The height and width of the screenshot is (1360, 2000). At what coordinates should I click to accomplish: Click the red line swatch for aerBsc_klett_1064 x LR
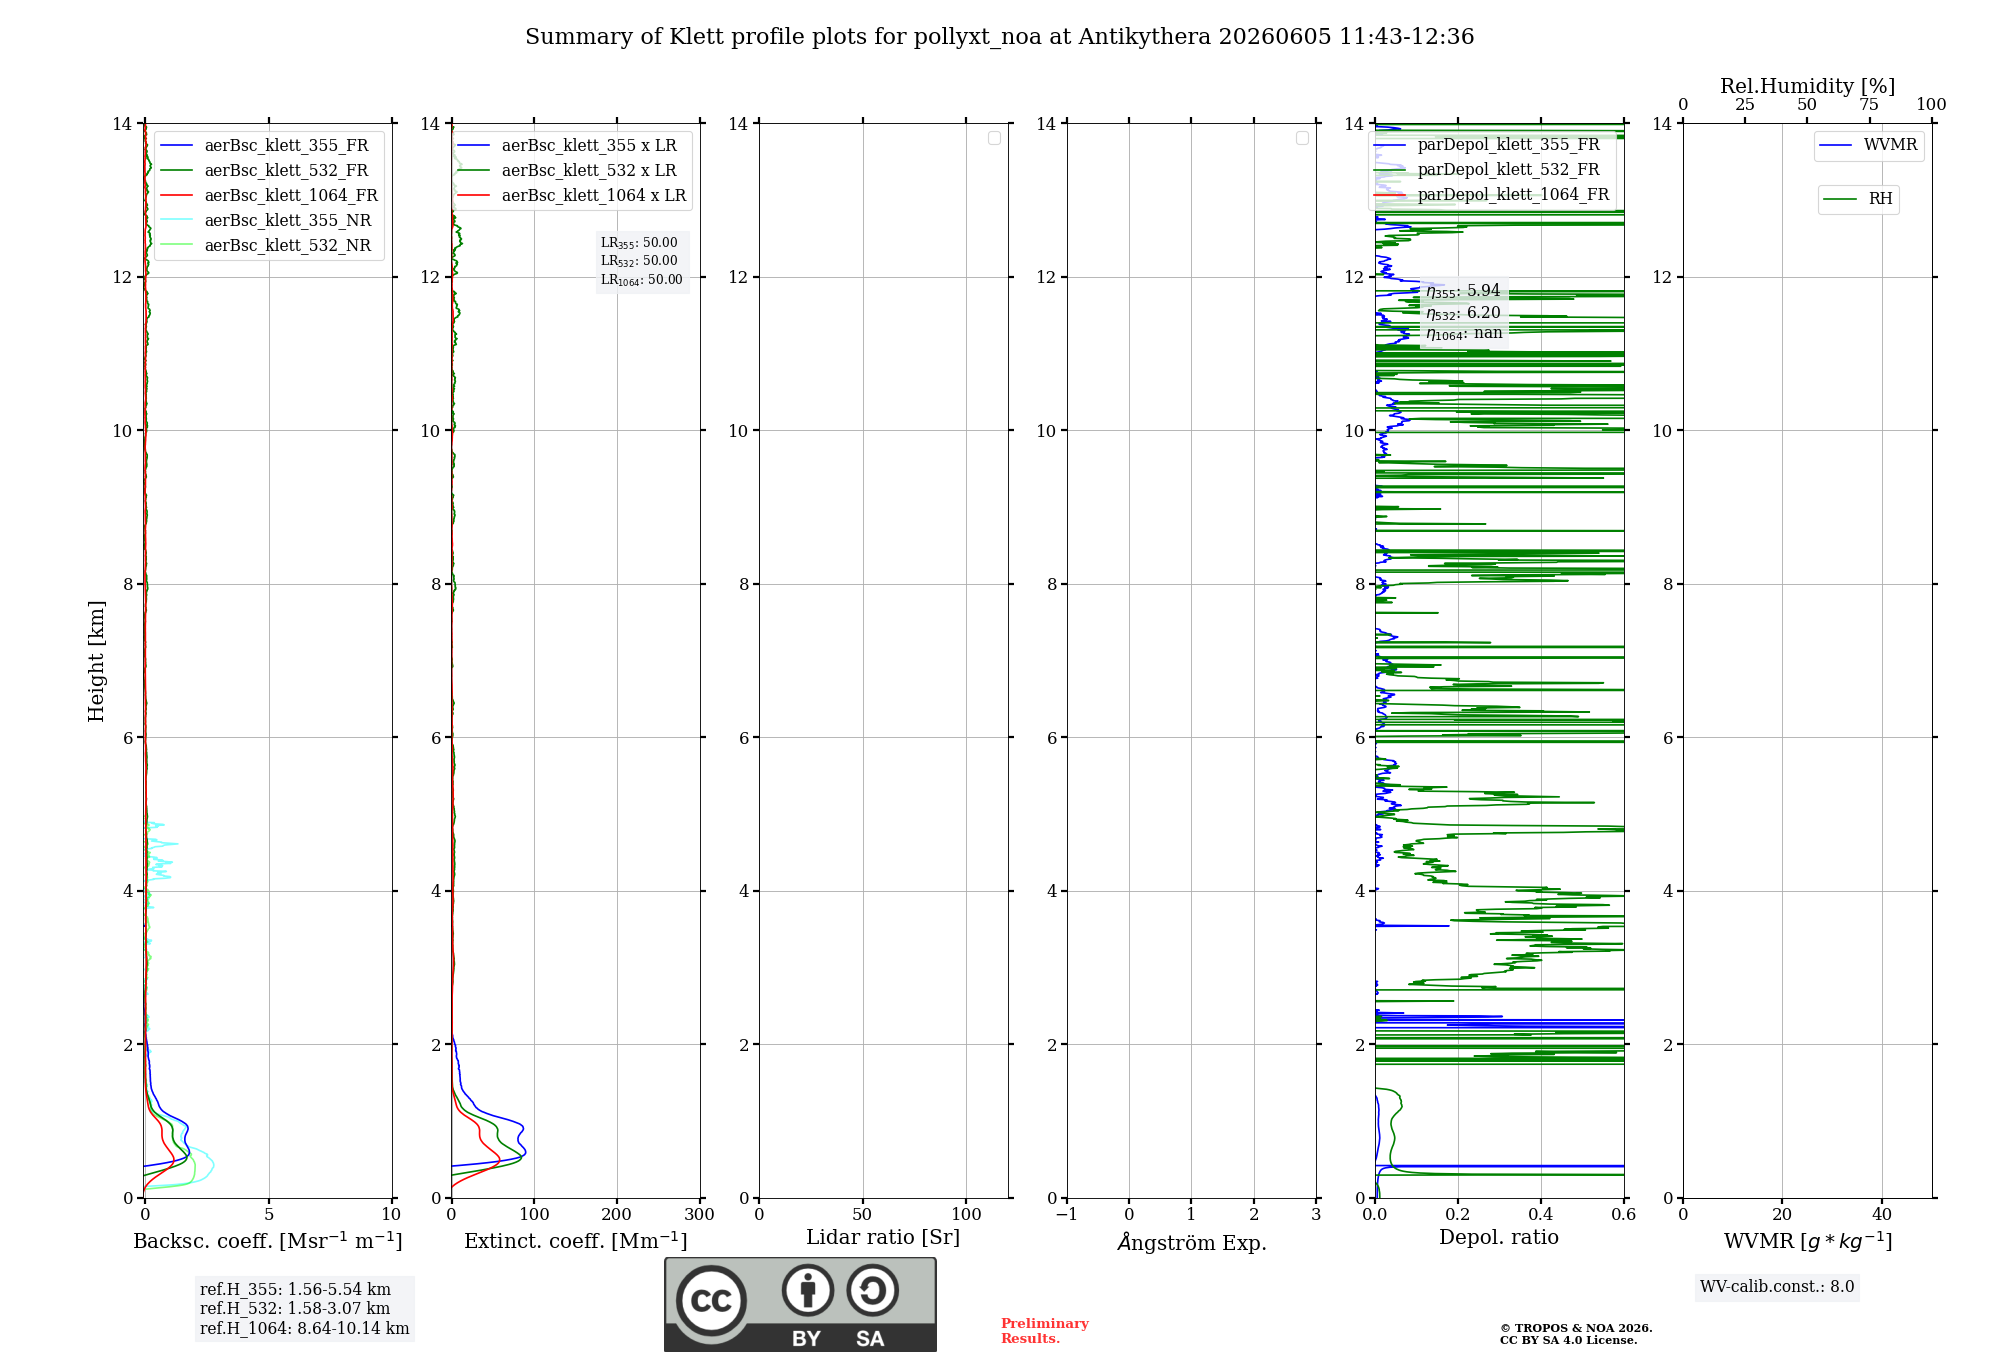pos(474,196)
